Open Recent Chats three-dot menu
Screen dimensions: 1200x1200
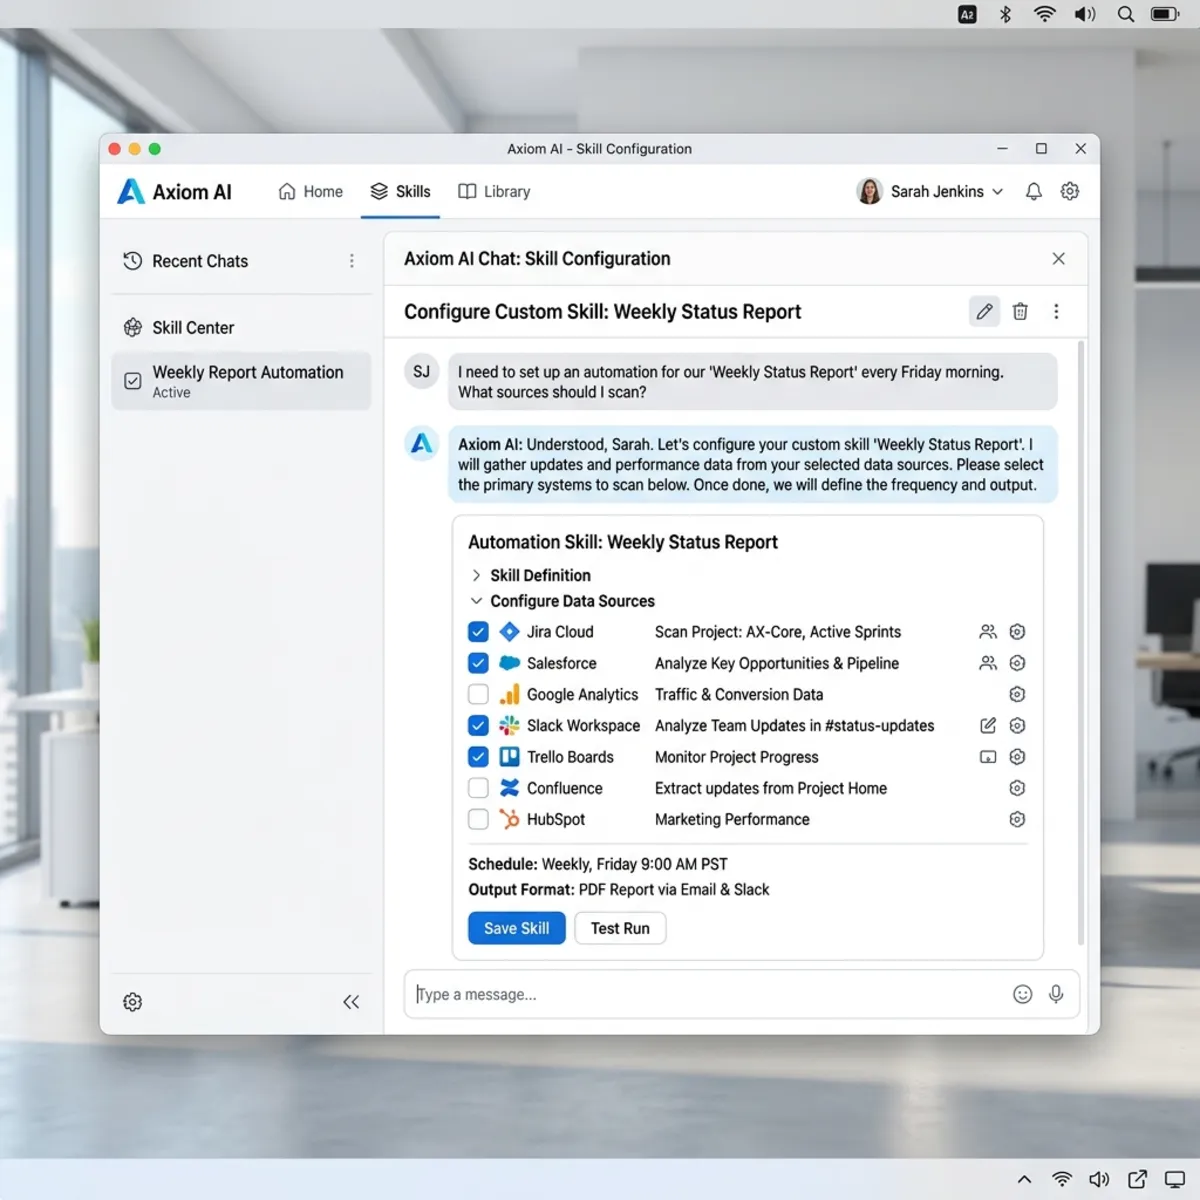pyautogui.click(x=351, y=261)
